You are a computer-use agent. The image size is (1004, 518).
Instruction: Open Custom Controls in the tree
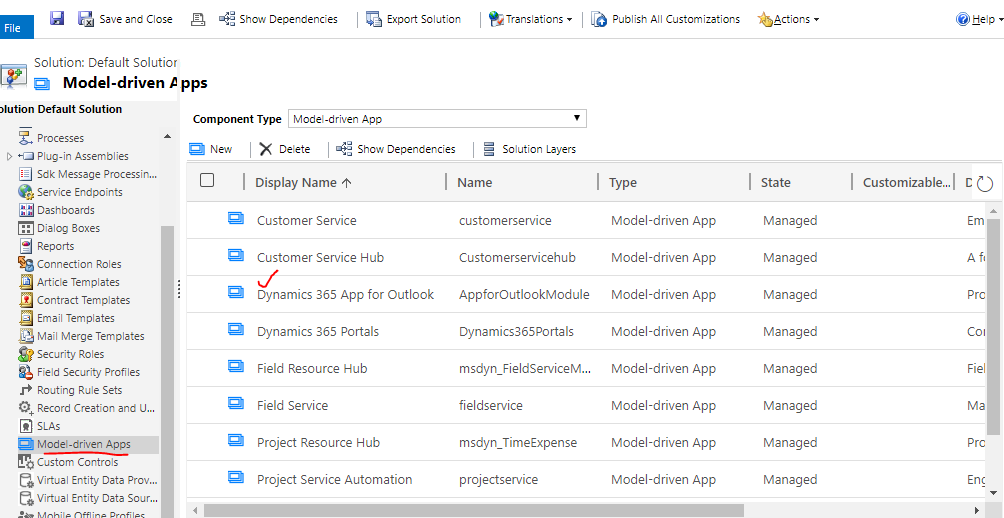tap(77, 462)
